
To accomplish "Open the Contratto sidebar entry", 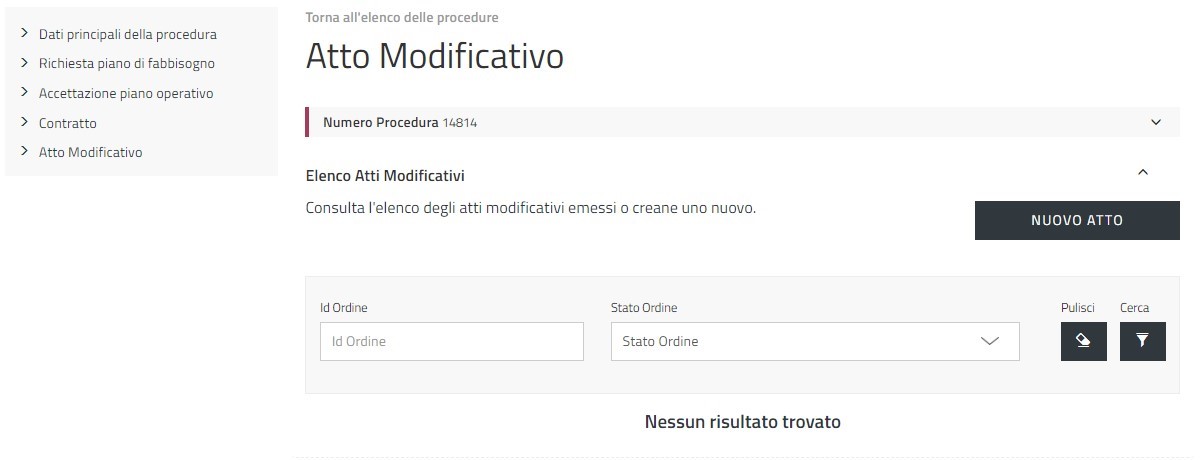I will pyautogui.click(x=68, y=123).
